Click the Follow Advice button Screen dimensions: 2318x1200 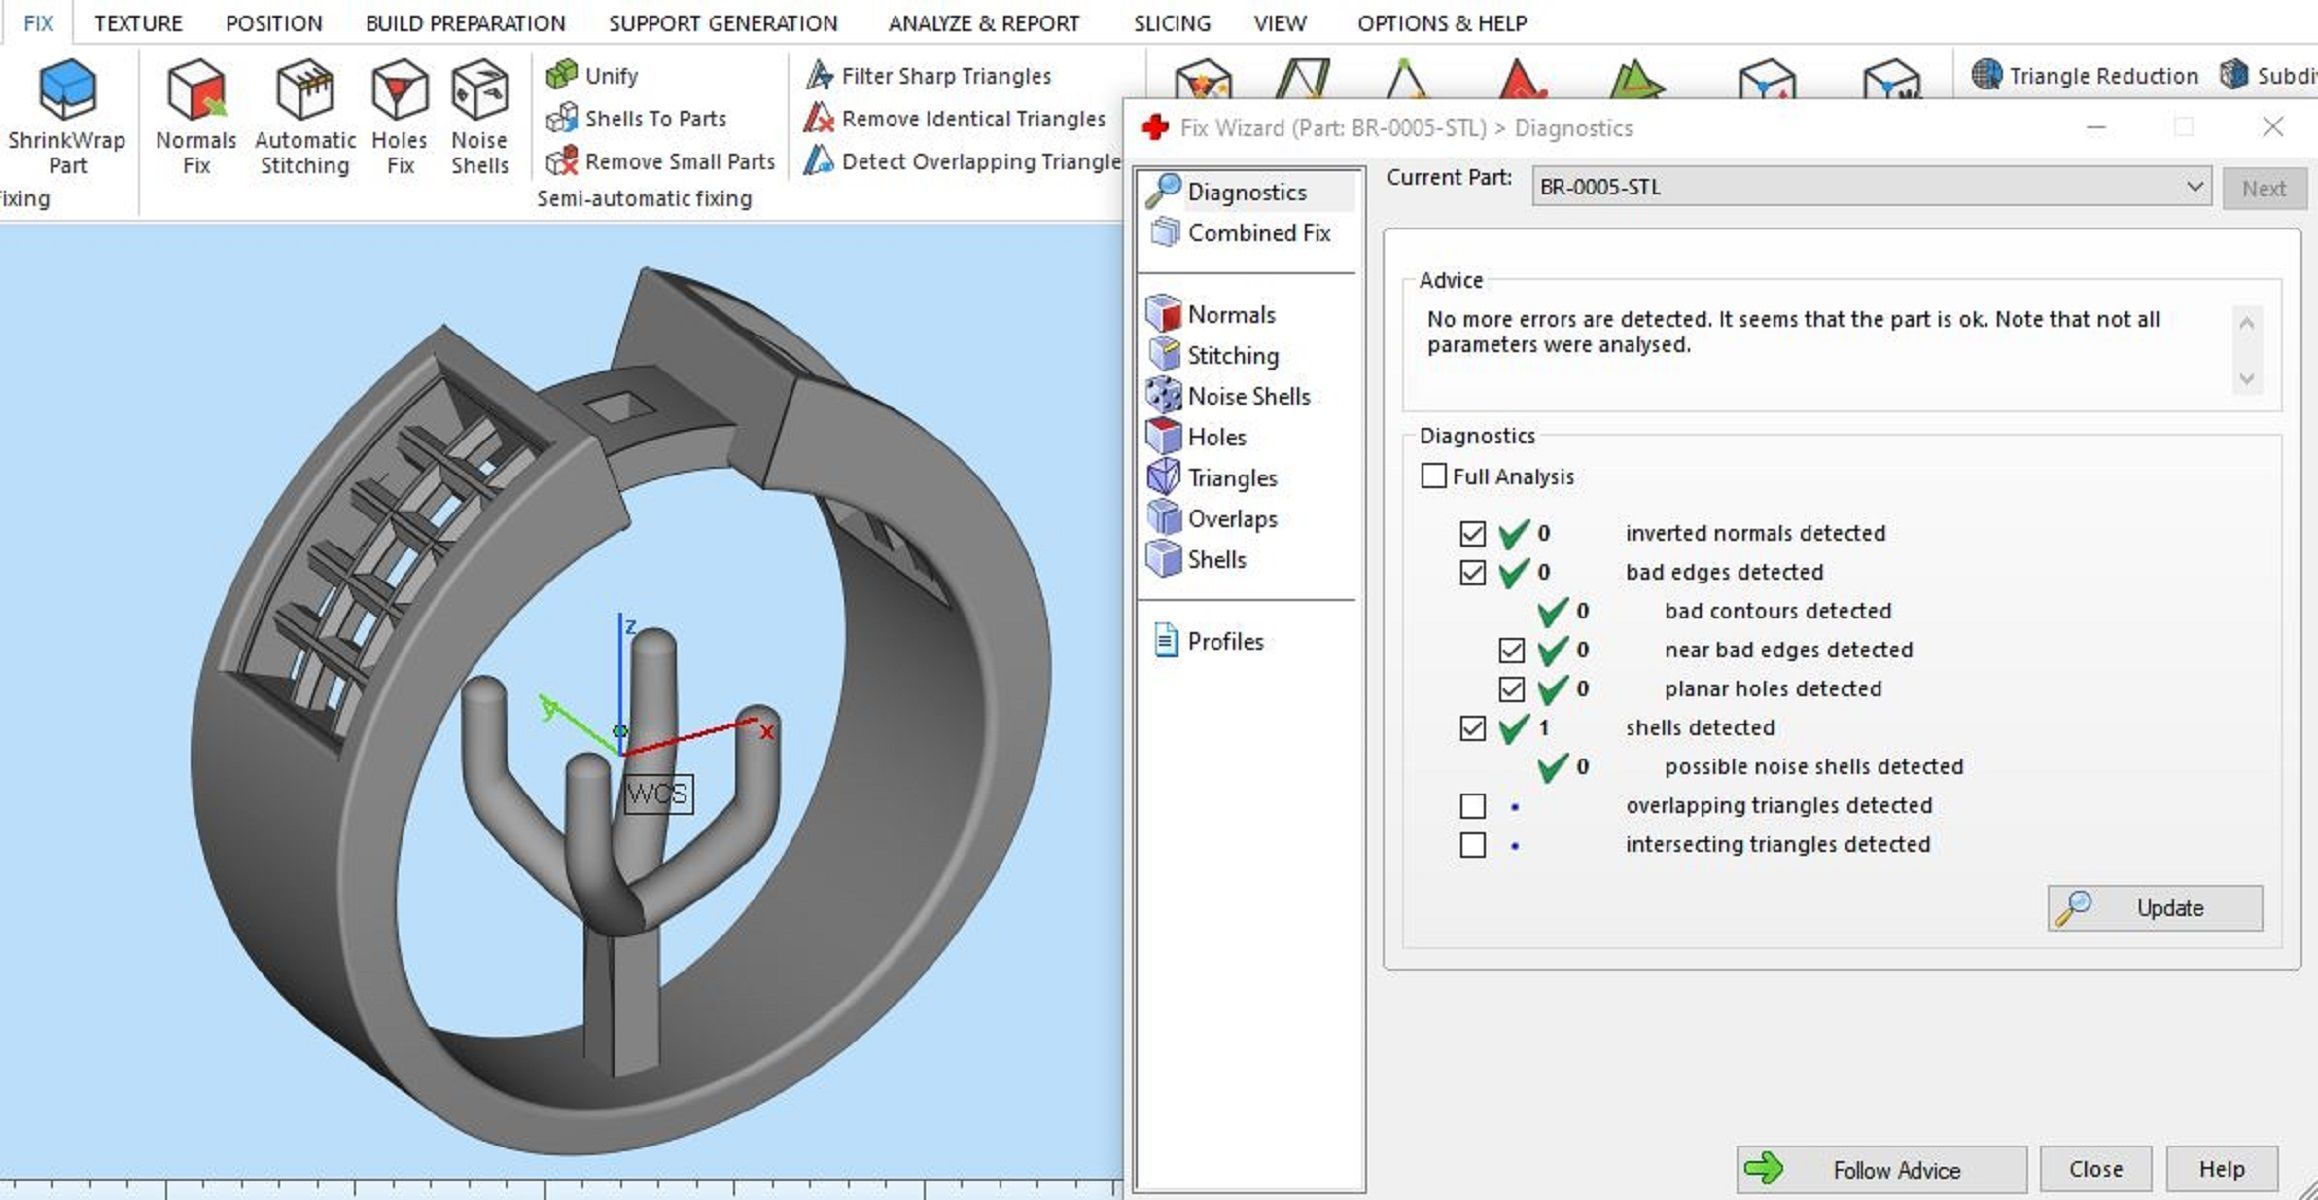point(1881,1169)
